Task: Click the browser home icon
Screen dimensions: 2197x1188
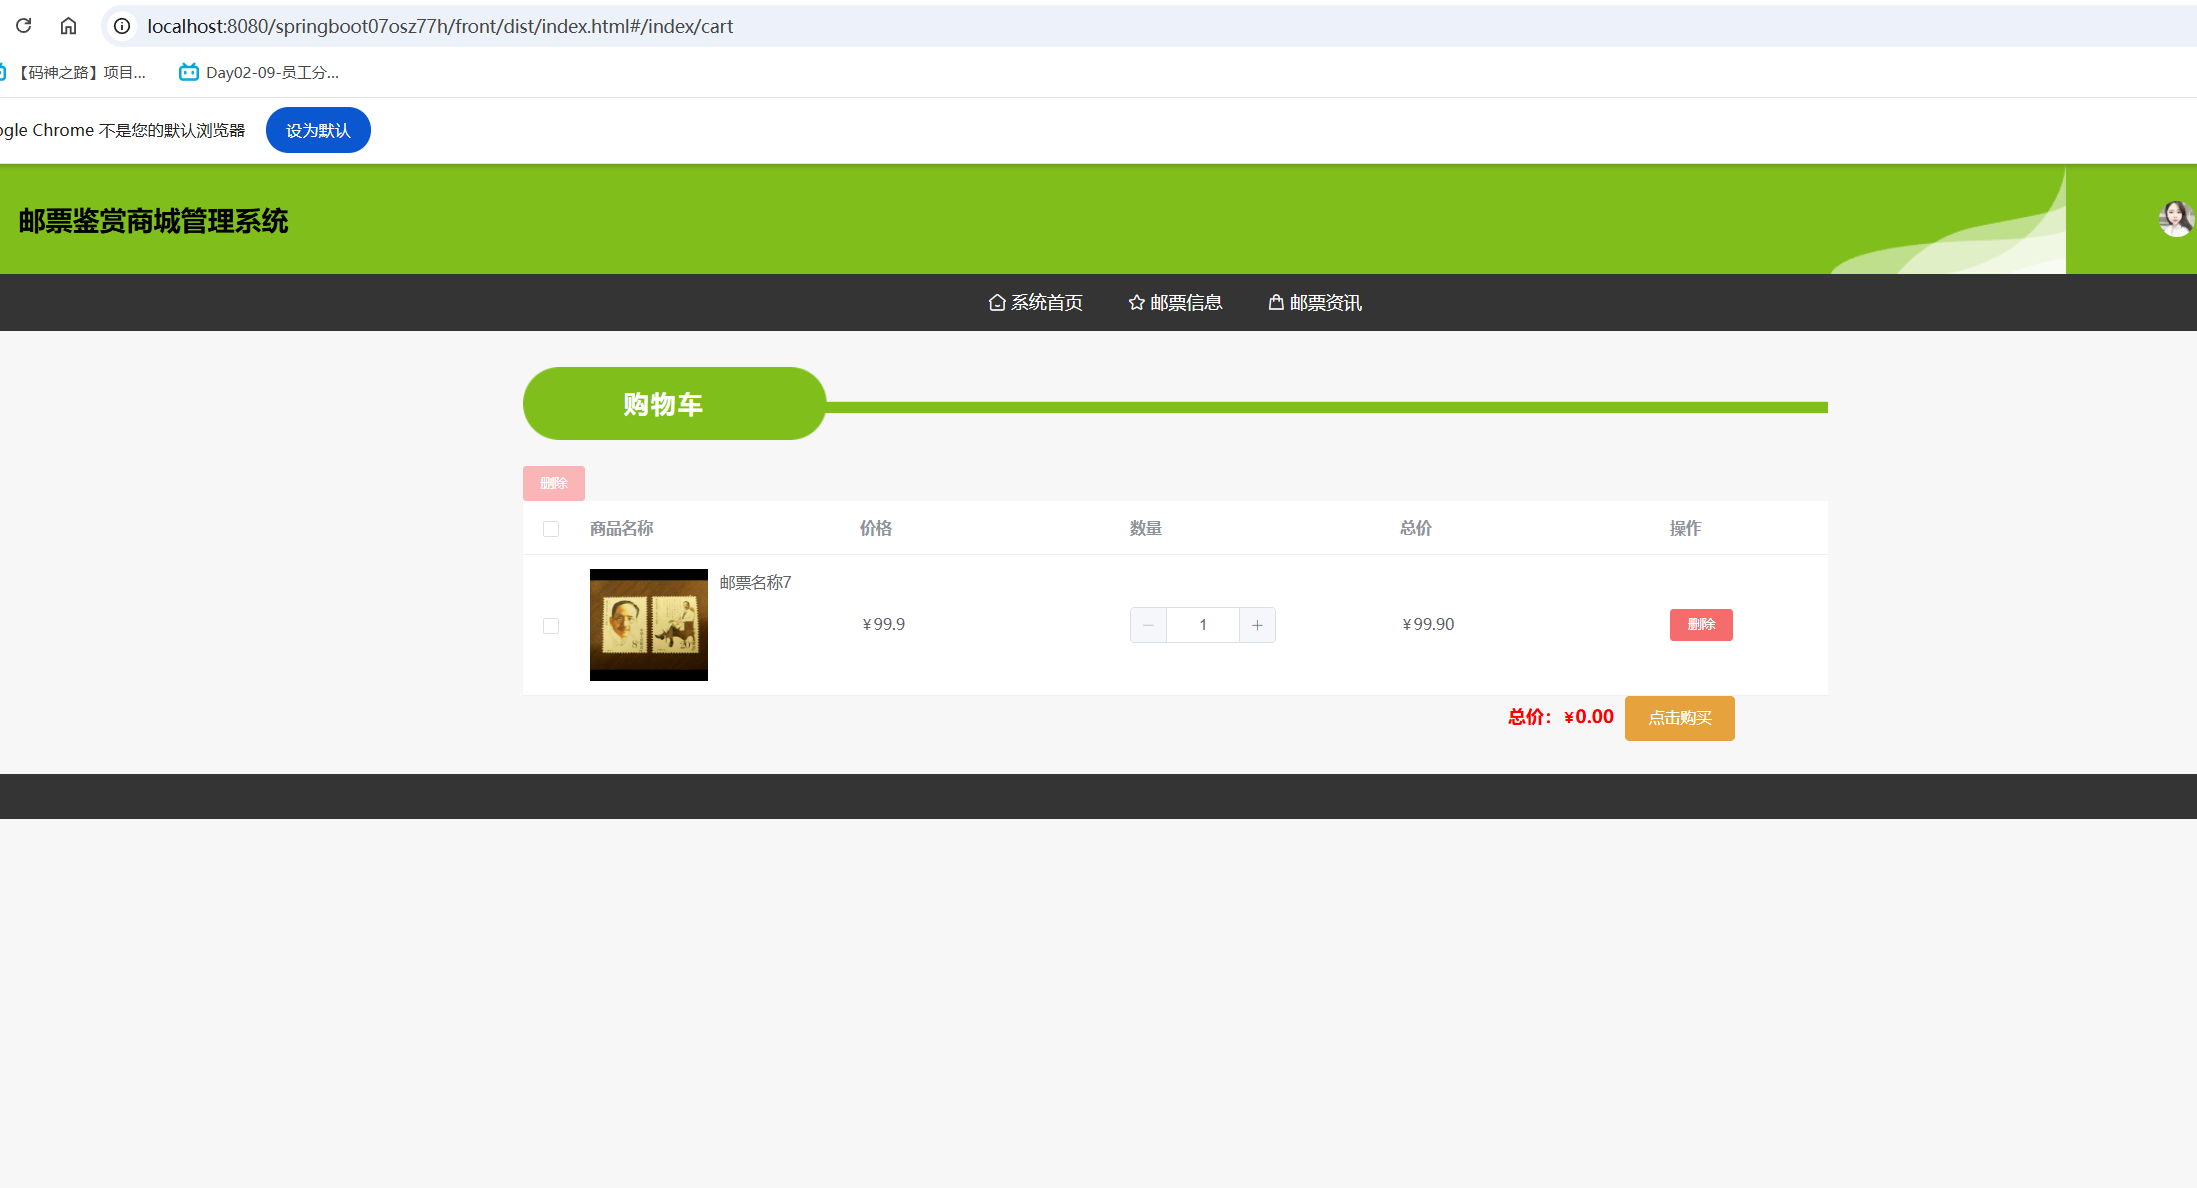Action: (x=68, y=26)
